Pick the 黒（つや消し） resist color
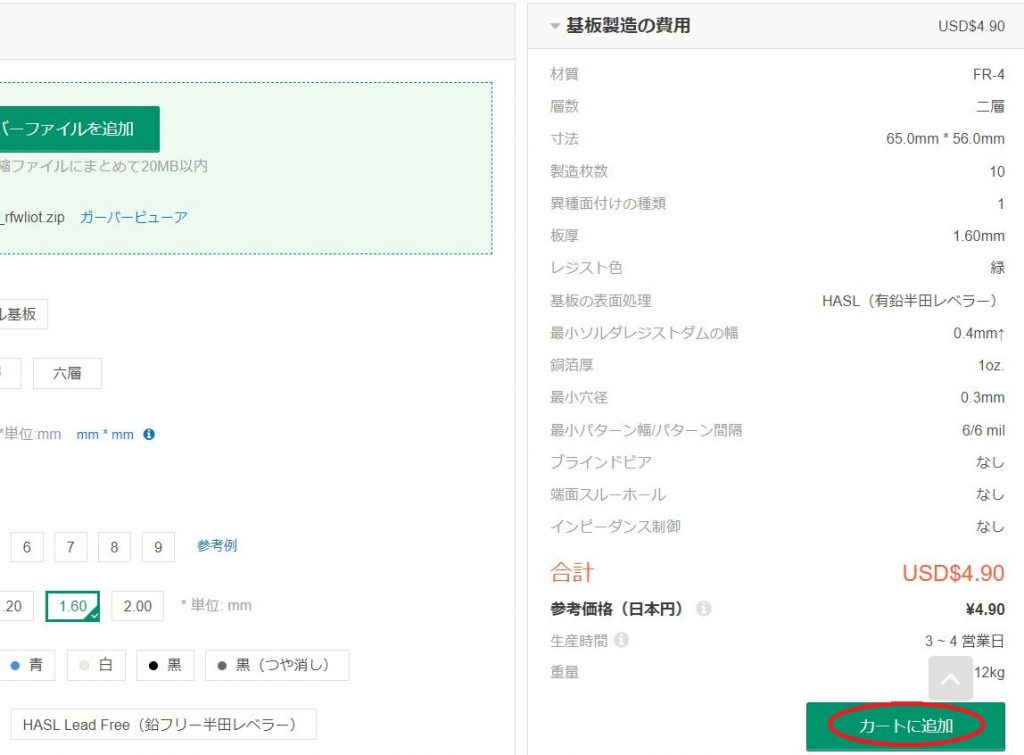The width and height of the screenshot is (1024, 755). 277,665
